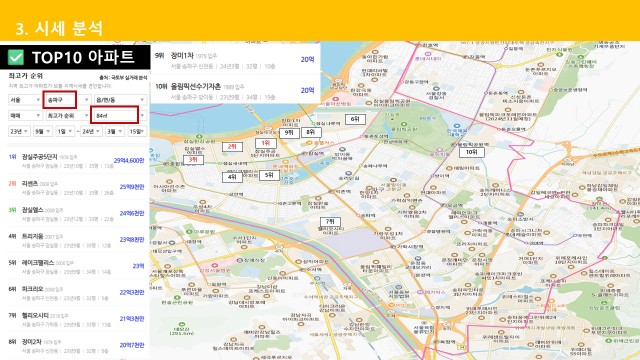The height and width of the screenshot is (360, 640).
Task: Click the 21억3천만 price value
Action: 132,319
